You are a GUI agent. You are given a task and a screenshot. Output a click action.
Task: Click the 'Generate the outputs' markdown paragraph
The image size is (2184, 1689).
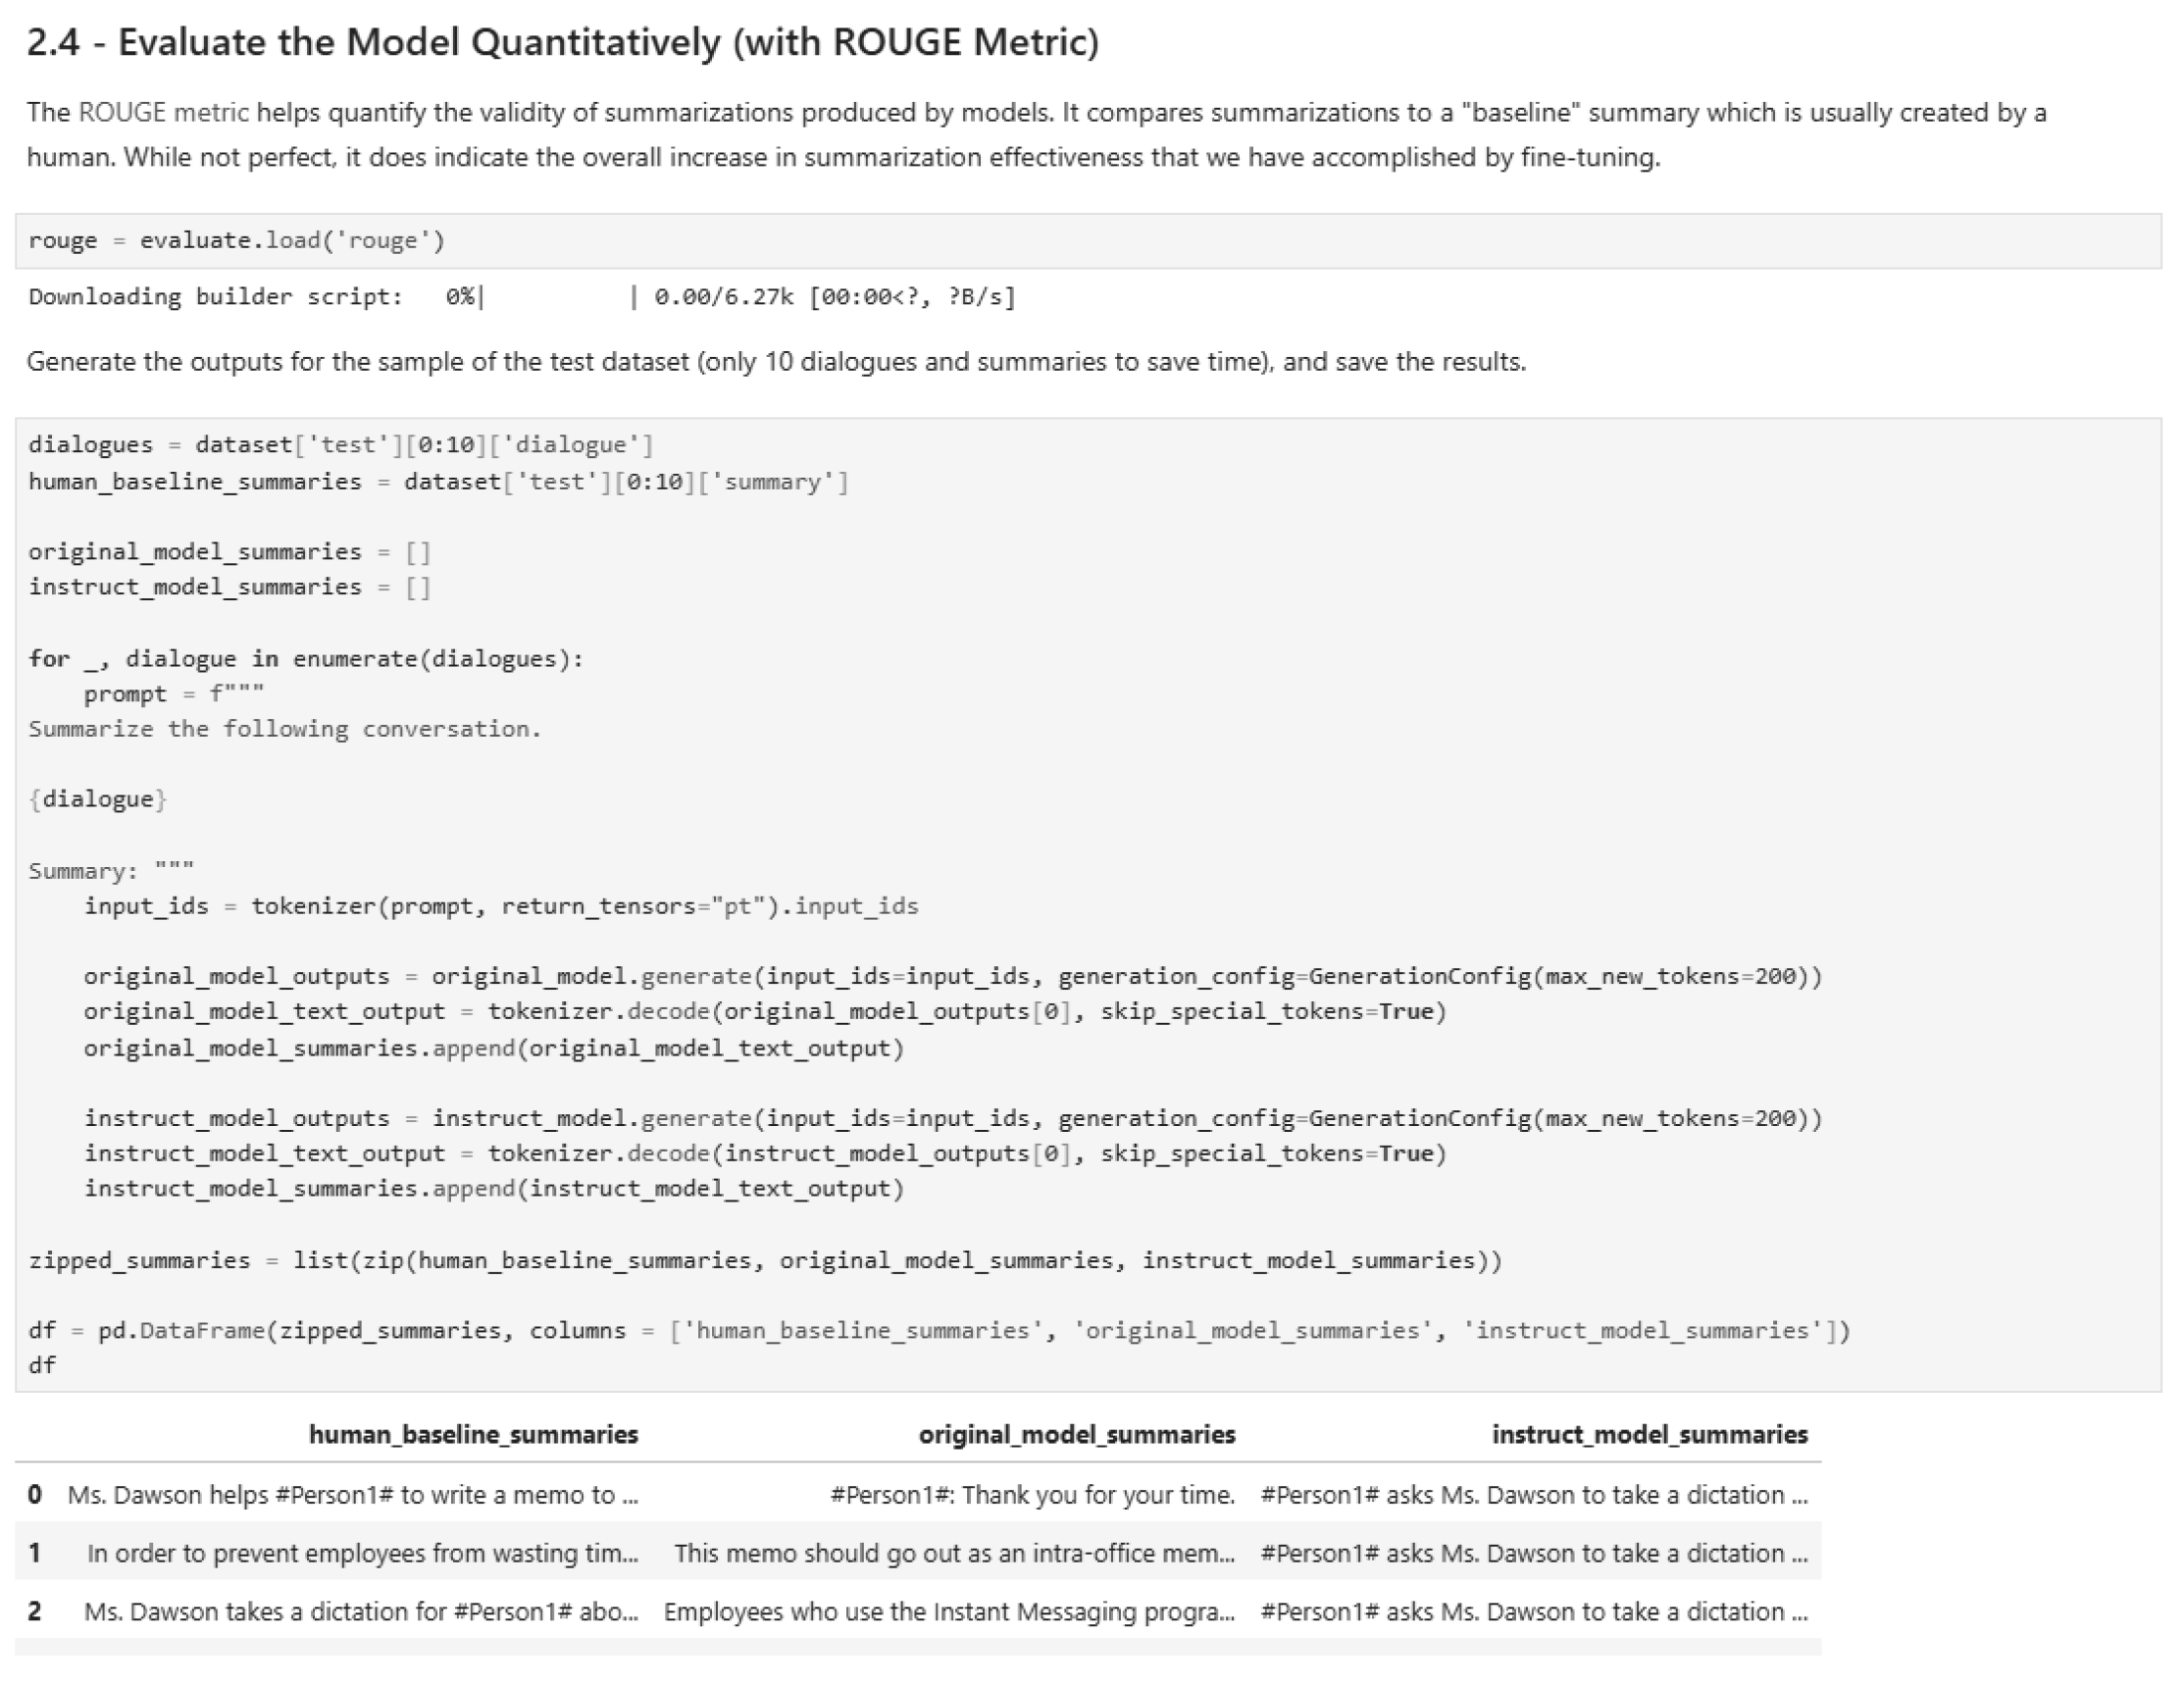pyautogui.click(x=776, y=361)
